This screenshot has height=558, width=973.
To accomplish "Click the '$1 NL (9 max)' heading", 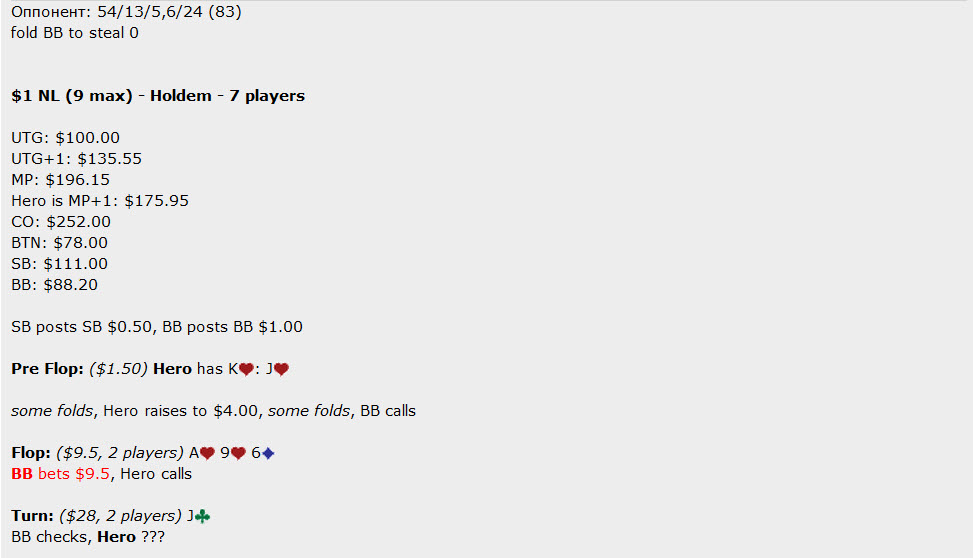I will tap(72, 96).
